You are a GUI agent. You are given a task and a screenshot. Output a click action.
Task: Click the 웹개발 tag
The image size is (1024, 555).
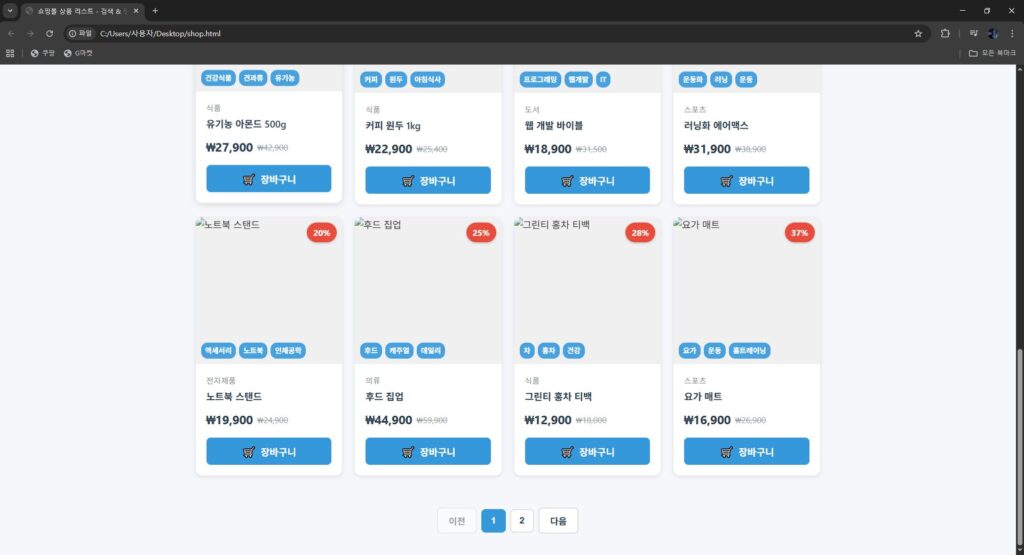(x=578, y=79)
